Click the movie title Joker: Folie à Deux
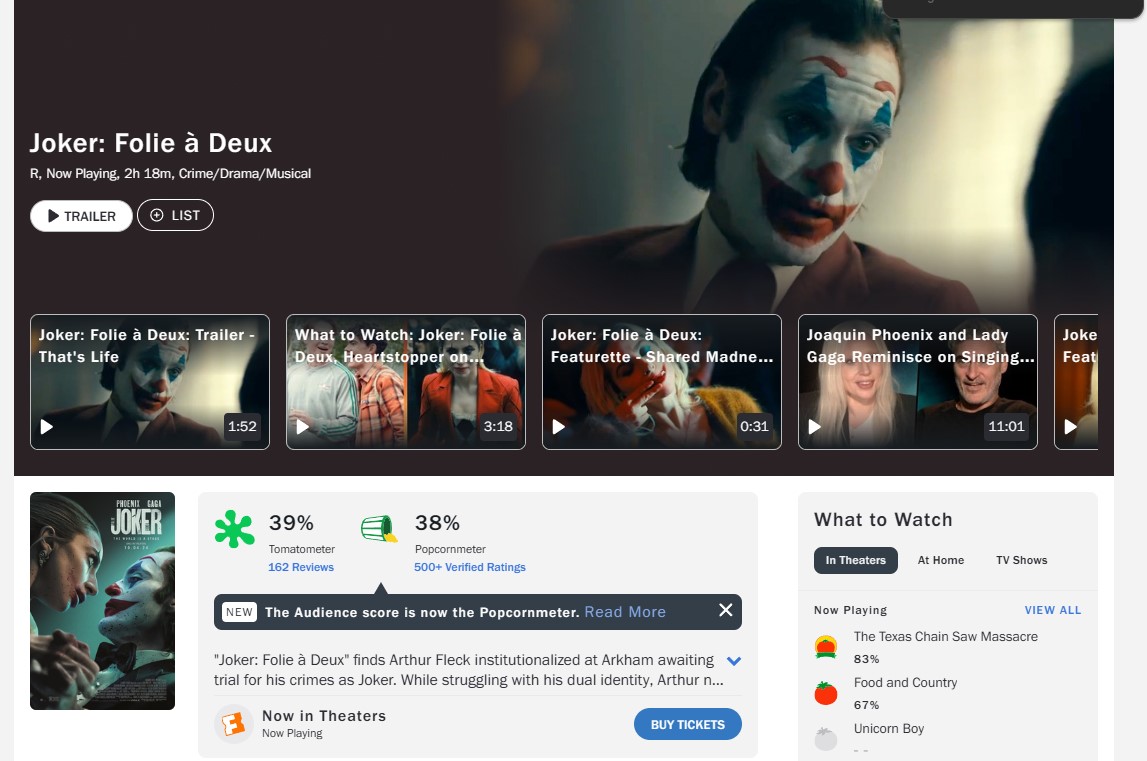The height and width of the screenshot is (761, 1147). coord(151,143)
